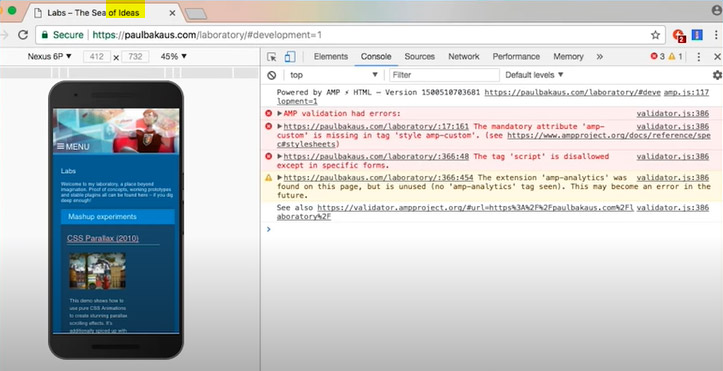723x371 pixels.
Task: Close the Labs browser tab
Action: coord(172,13)
